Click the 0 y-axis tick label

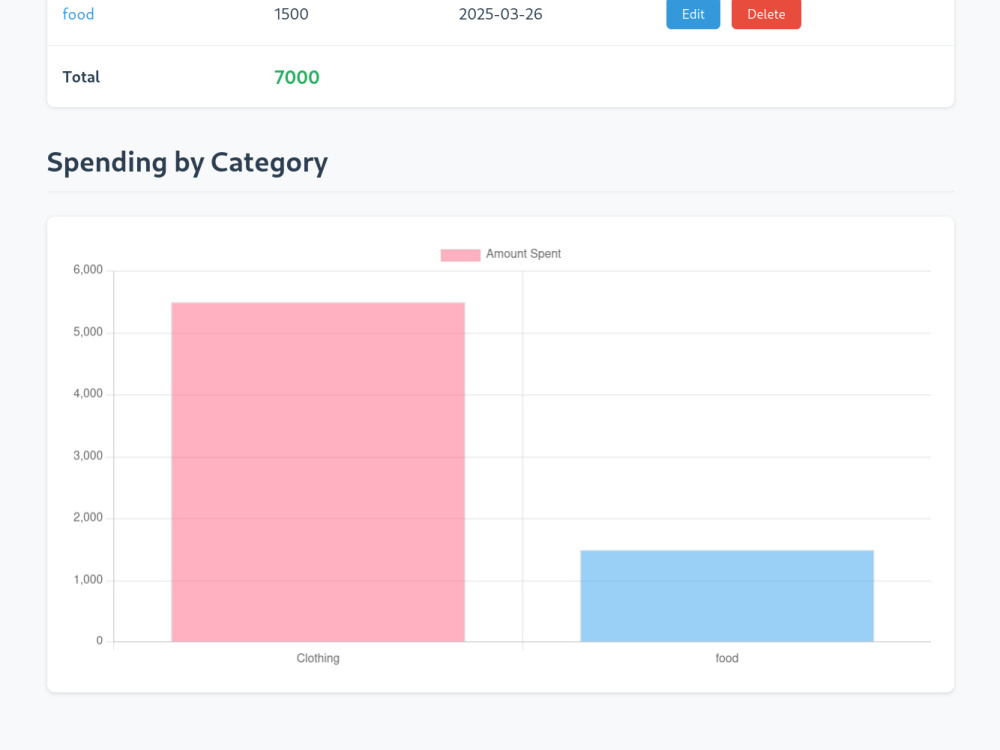click(99, 641)
